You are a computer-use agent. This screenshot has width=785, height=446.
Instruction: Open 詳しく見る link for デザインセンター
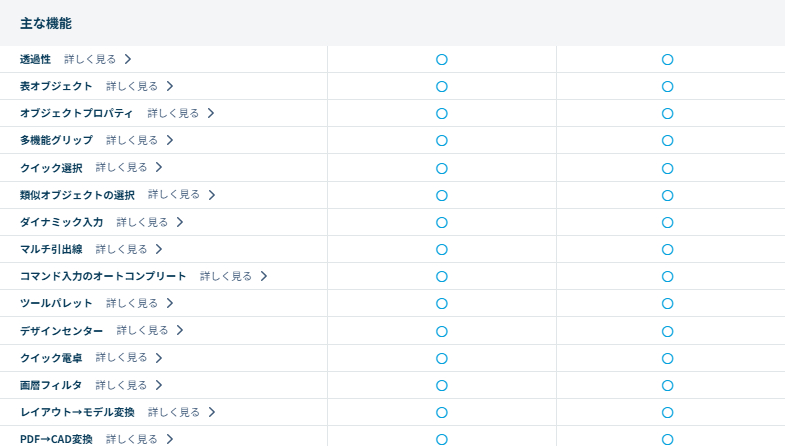coord(142,330)
